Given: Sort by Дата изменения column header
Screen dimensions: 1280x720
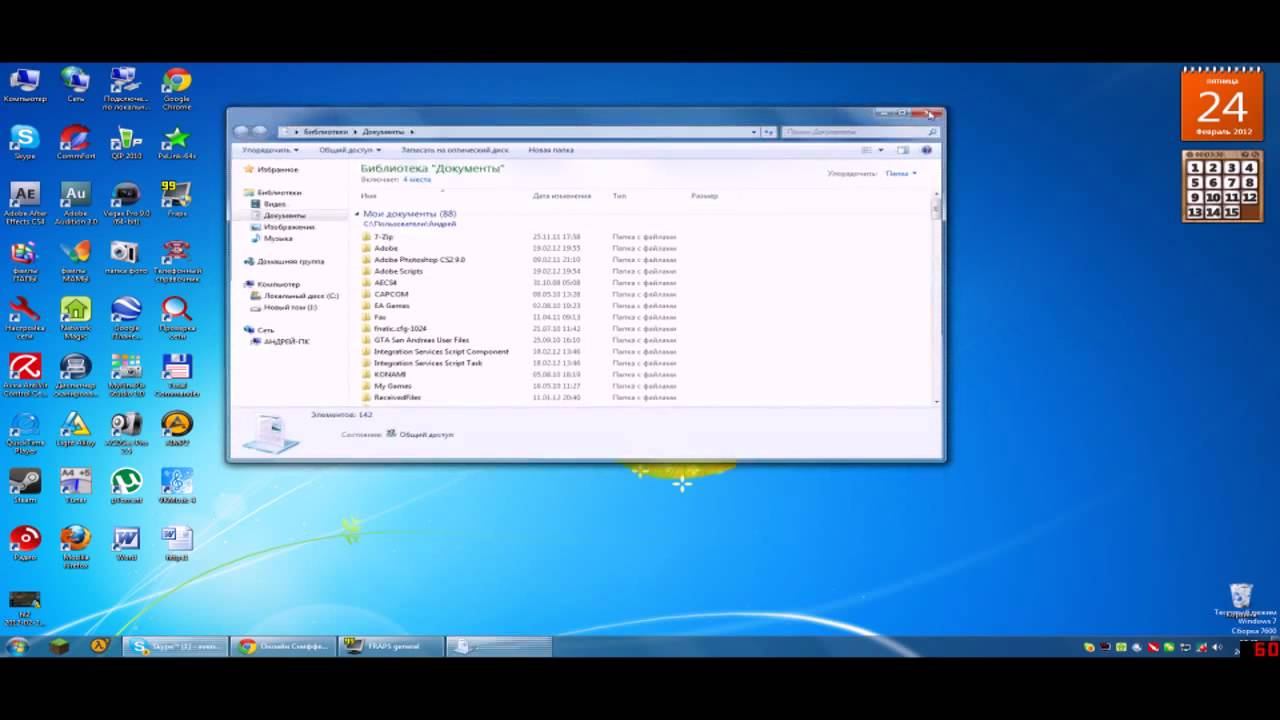Looking at the screenshot, I should click(x=562, y=196).
